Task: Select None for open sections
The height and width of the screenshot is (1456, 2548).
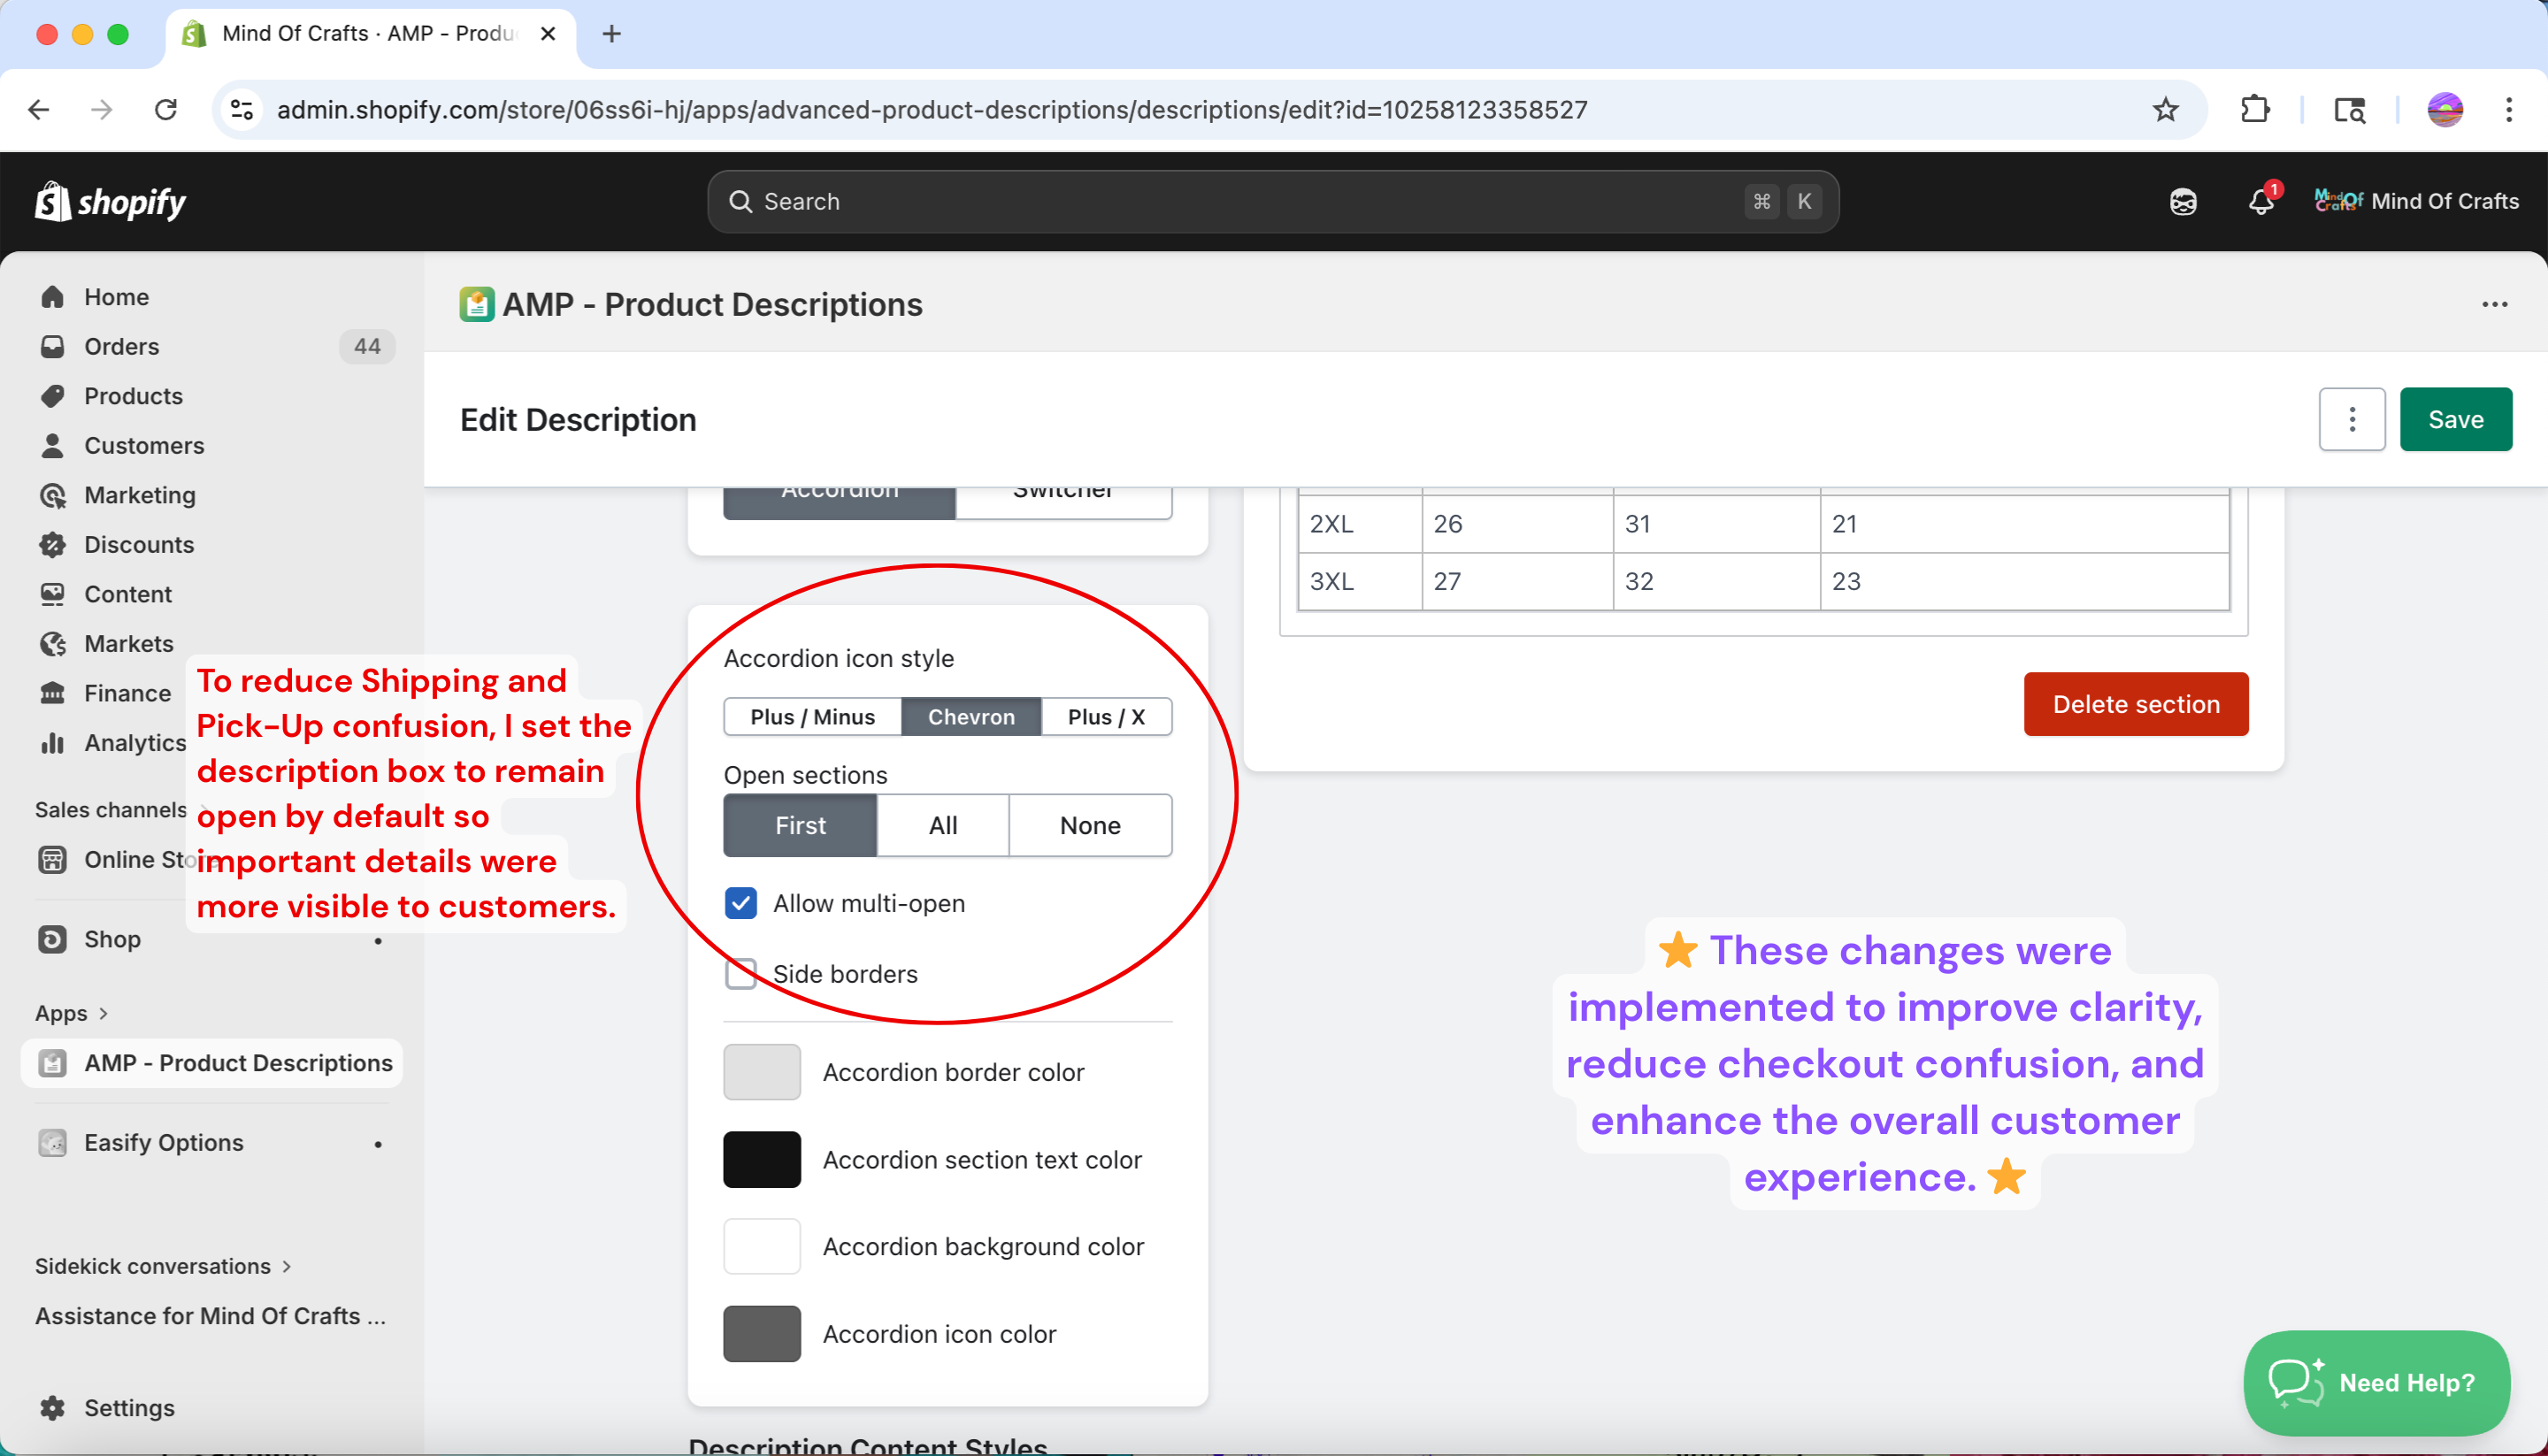Action: (1089, 825)
